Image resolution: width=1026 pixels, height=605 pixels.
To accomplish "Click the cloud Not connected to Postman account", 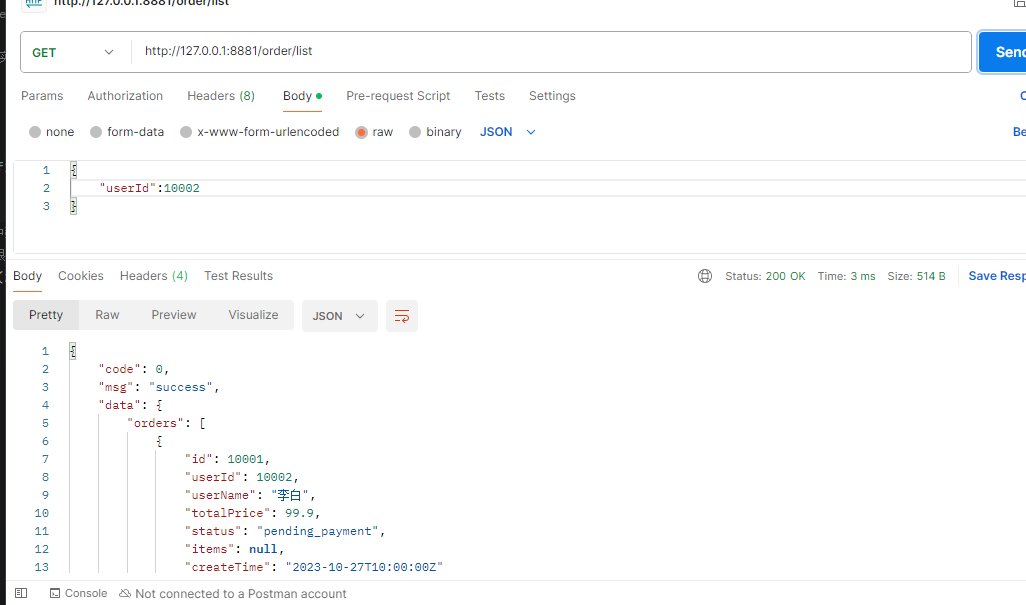I will coord(233,593).
